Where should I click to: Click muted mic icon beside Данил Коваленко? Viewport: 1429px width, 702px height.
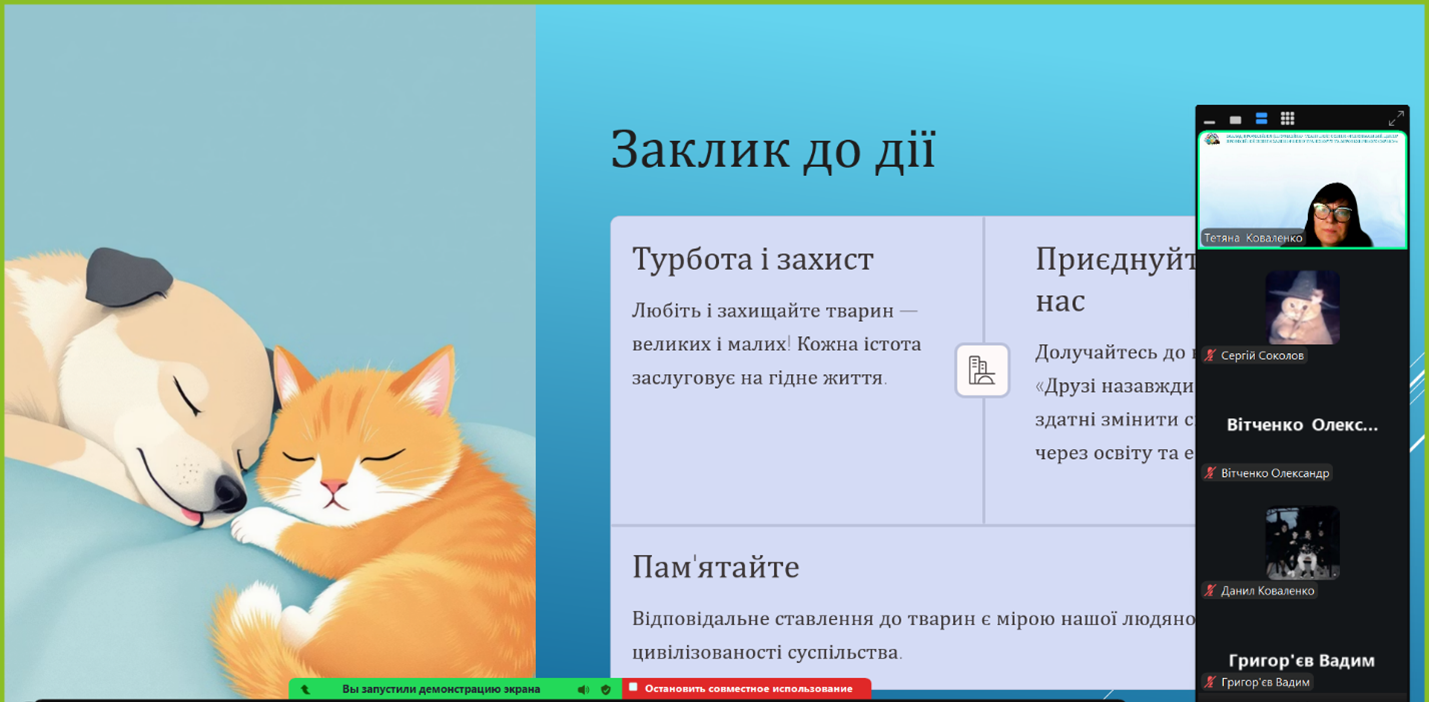point(1211,591)
